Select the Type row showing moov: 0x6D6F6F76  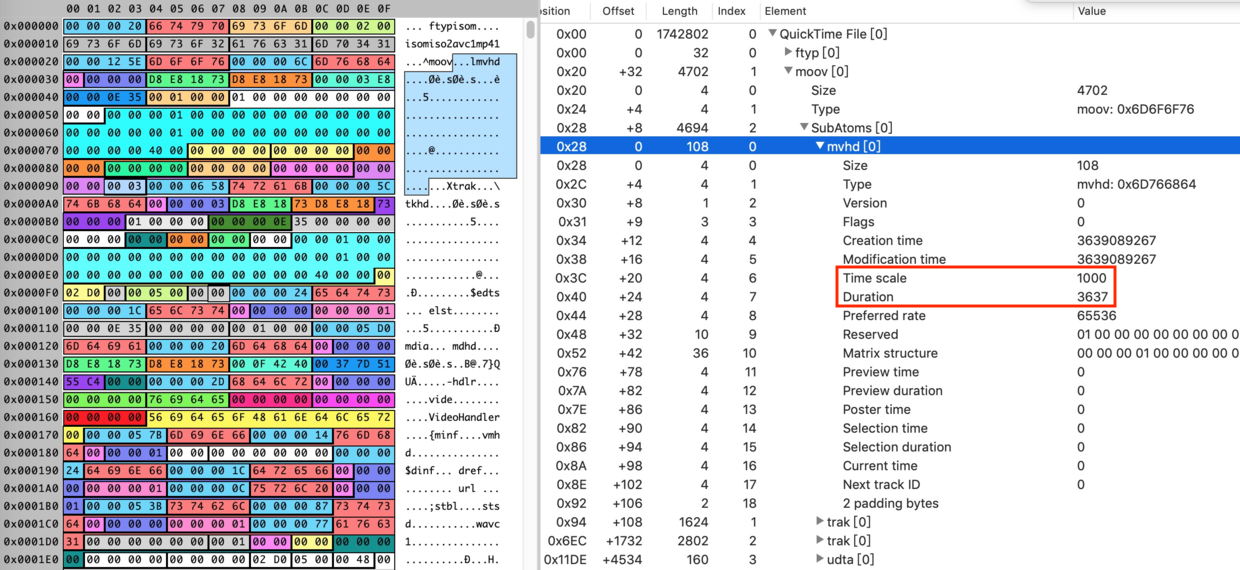click(x=890, y=109)
